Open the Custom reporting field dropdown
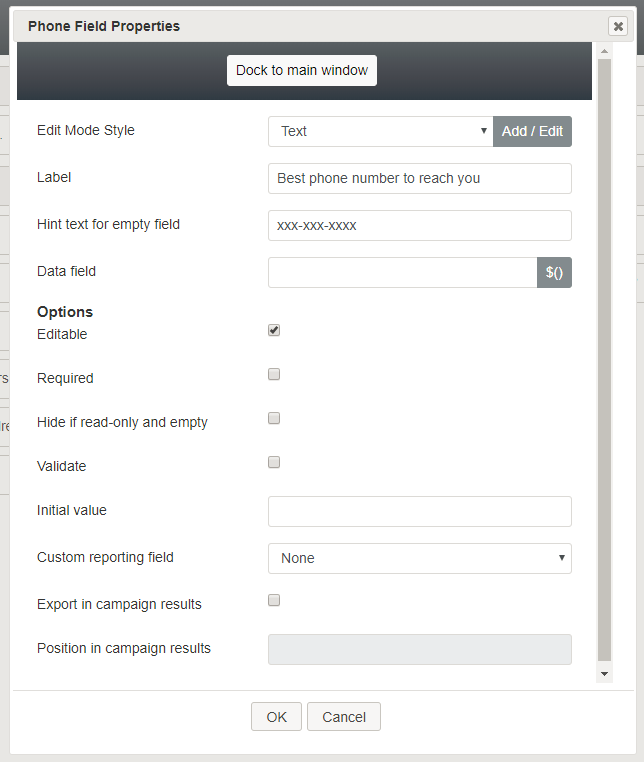The width and height of the screenshot is (644, 762). (420, 558)
